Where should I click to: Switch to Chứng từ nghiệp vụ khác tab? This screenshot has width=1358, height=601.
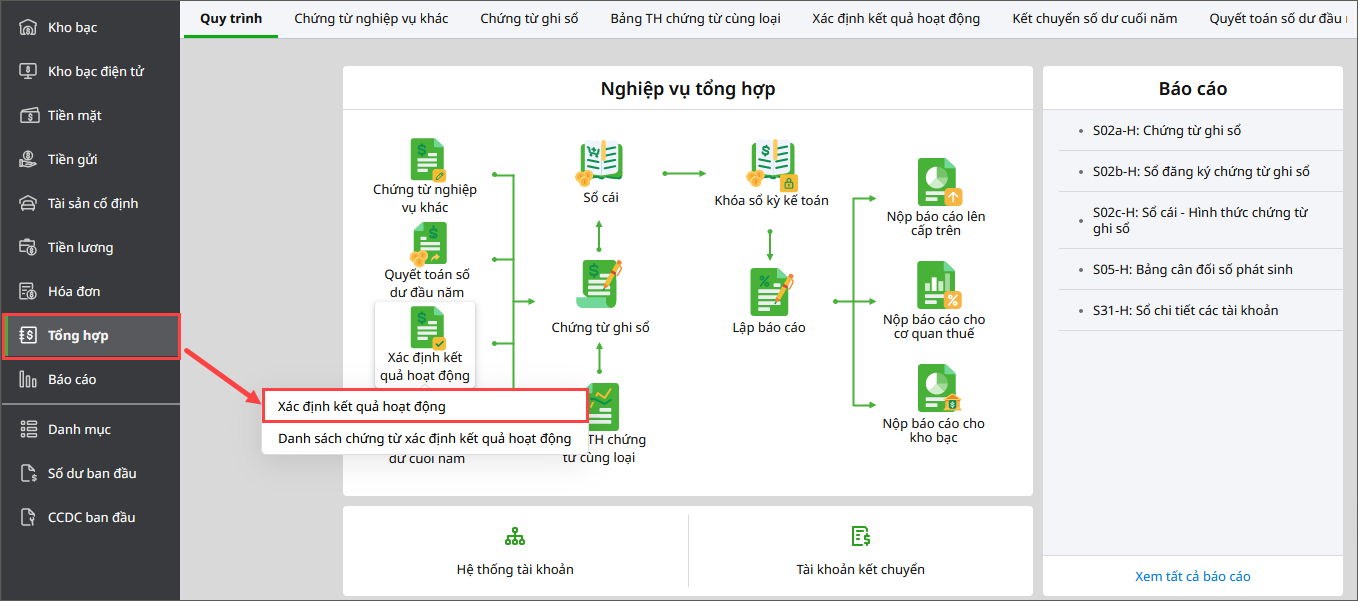click(x=371, y=18)
